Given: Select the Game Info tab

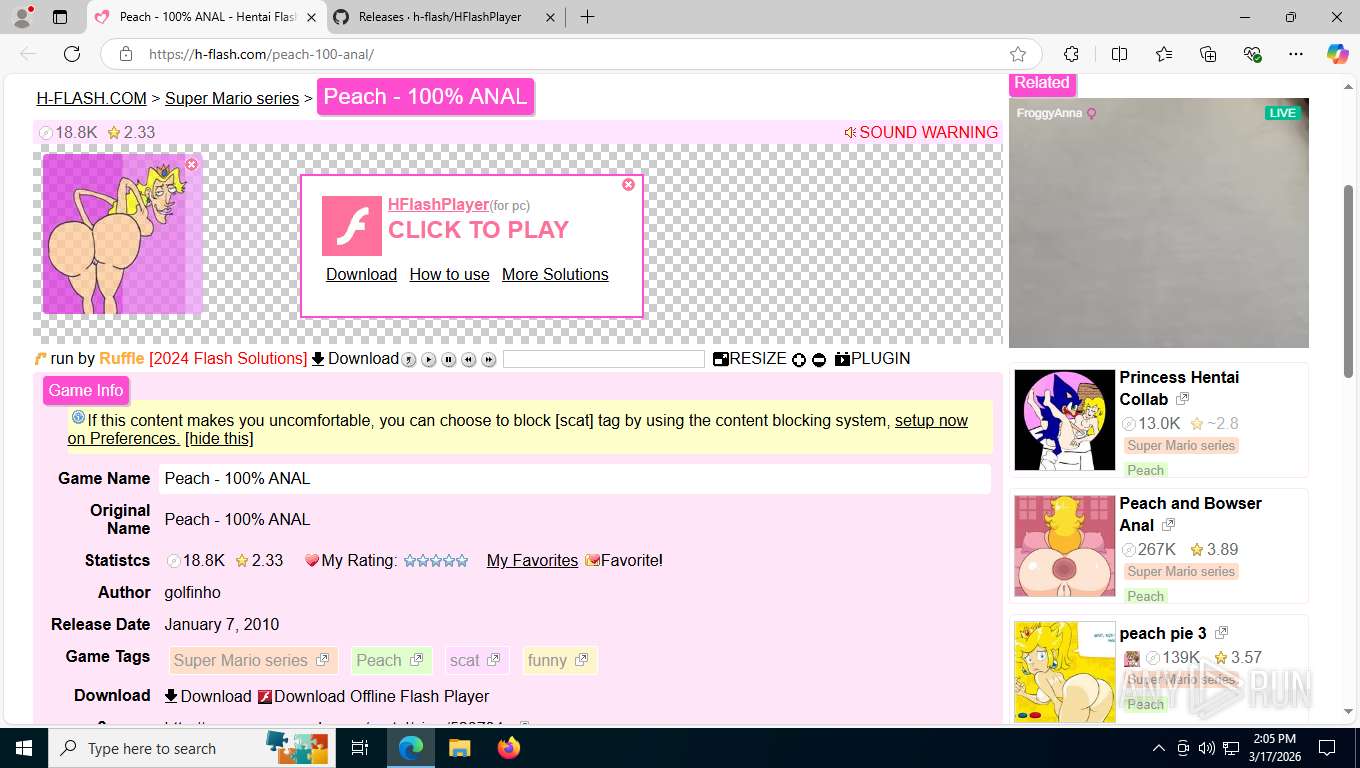Looking at the screenshot, I should [86, 390].
